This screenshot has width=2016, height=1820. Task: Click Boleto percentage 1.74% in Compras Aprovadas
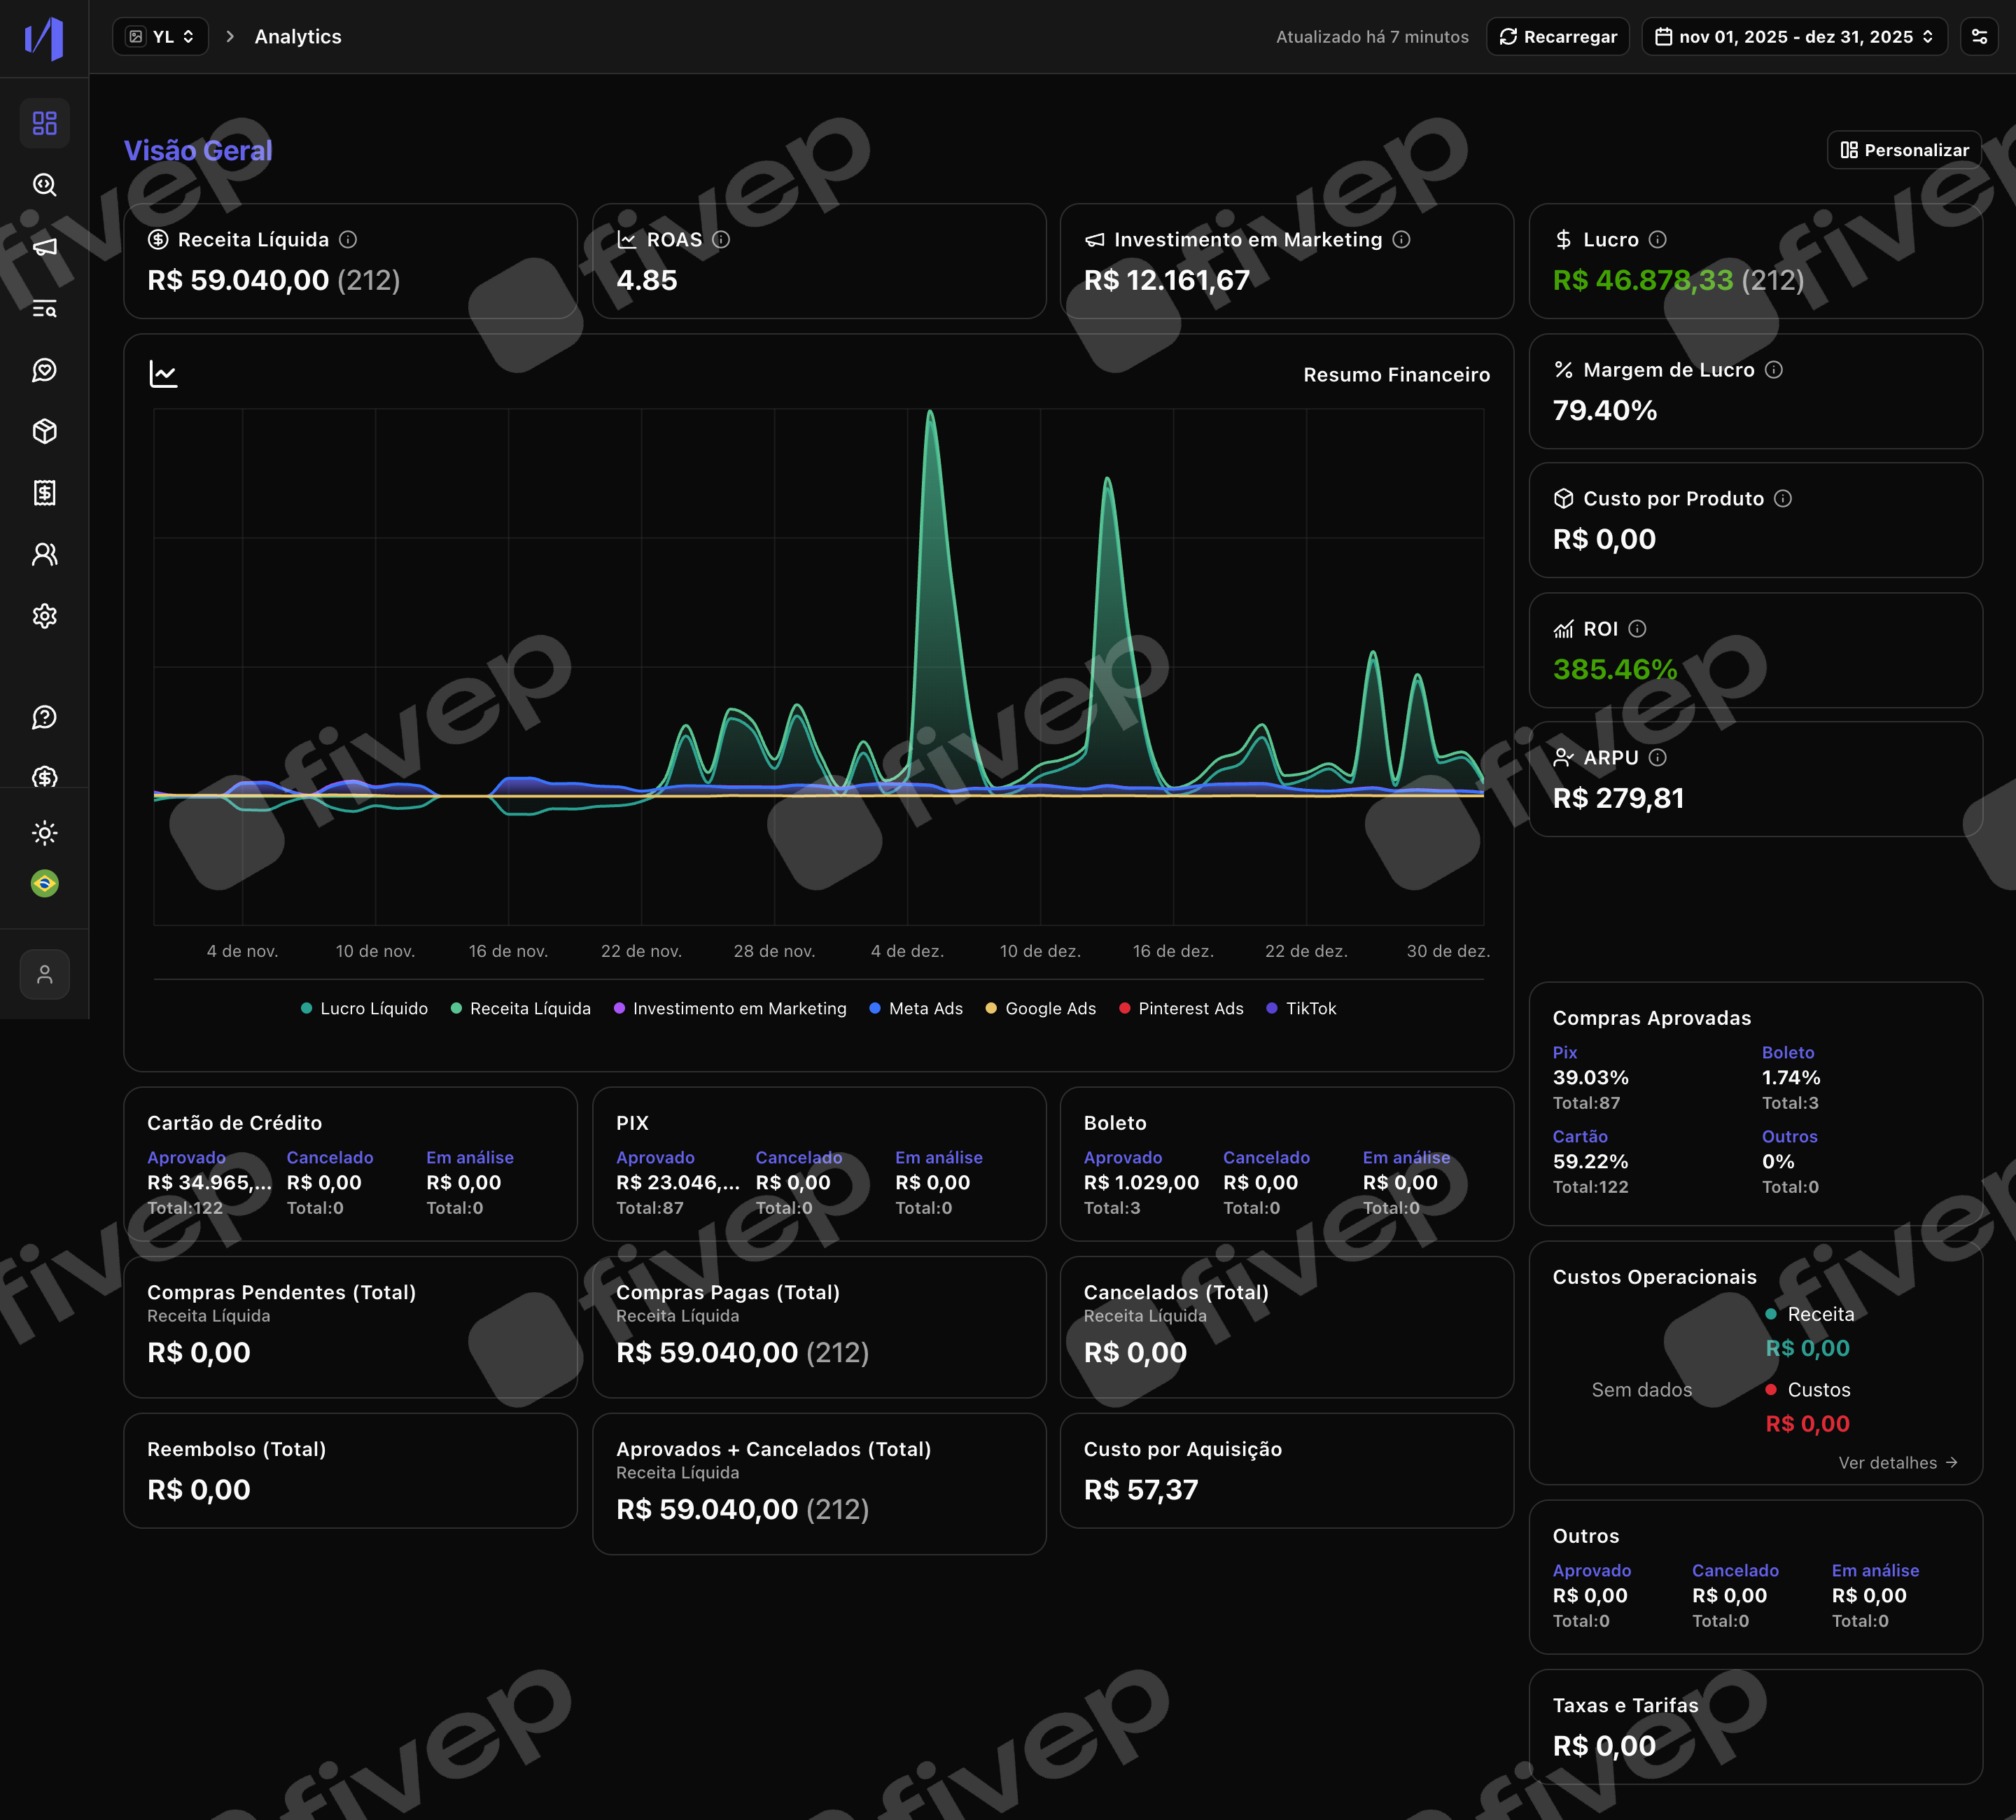[x=1791, y=1078]
